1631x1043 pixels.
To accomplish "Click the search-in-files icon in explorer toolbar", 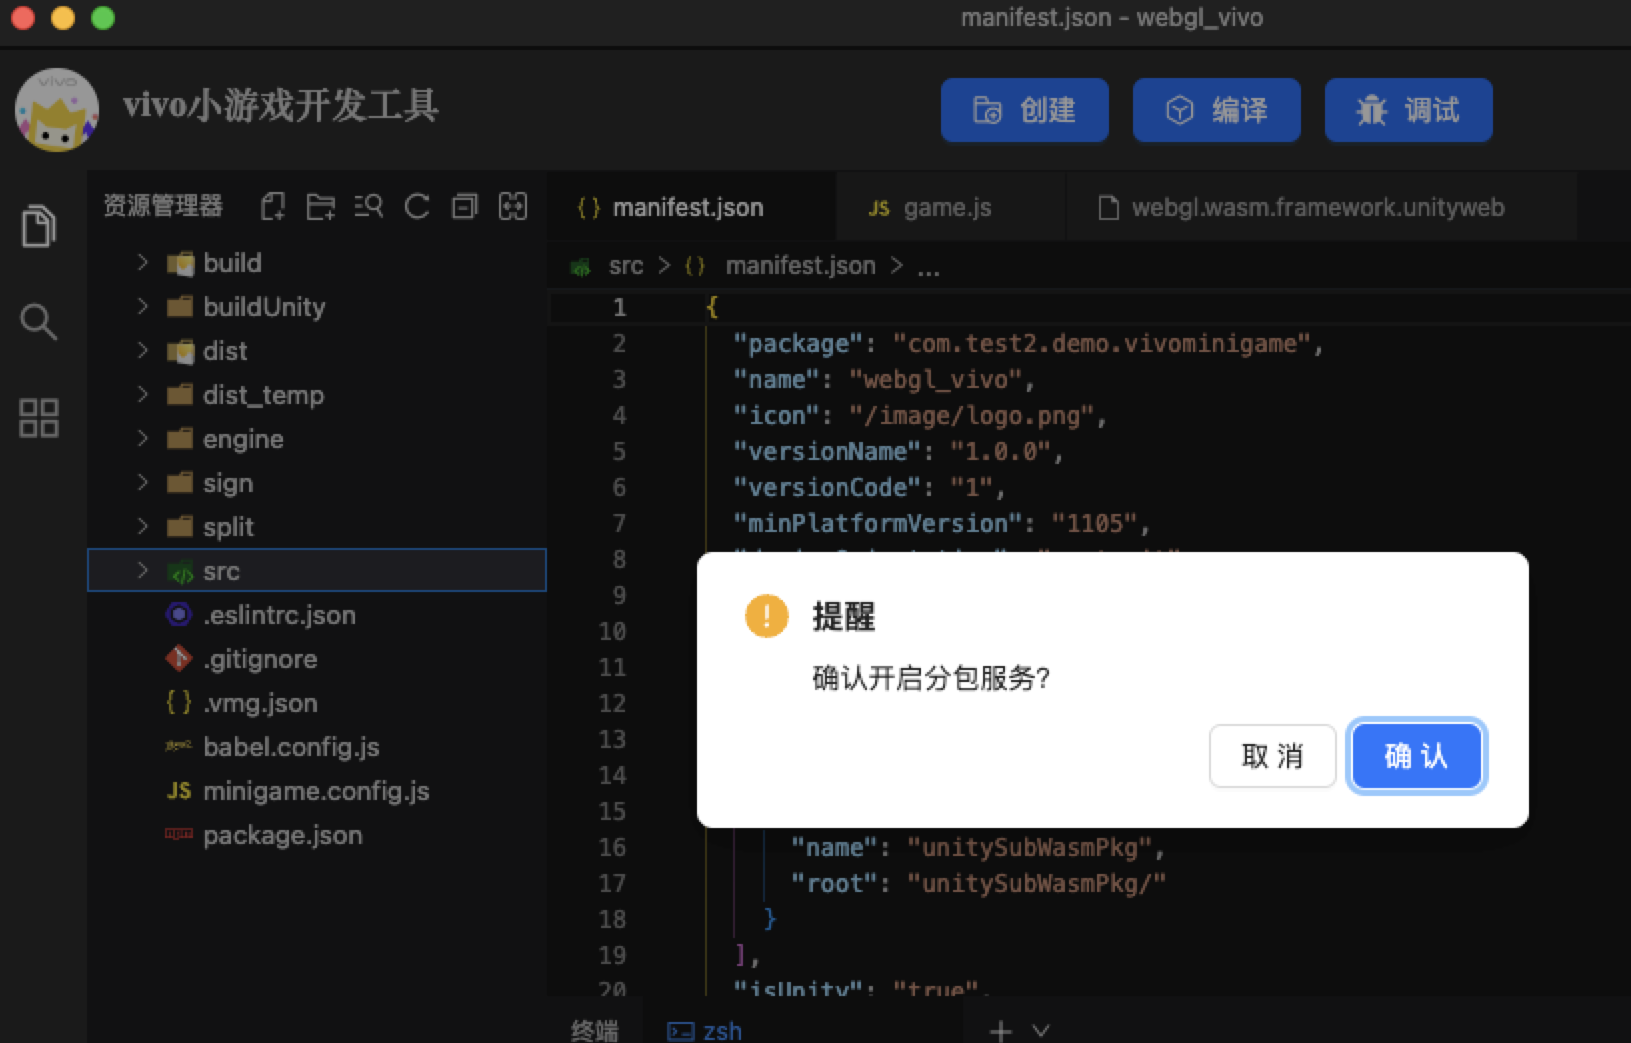I will [368, 207].
